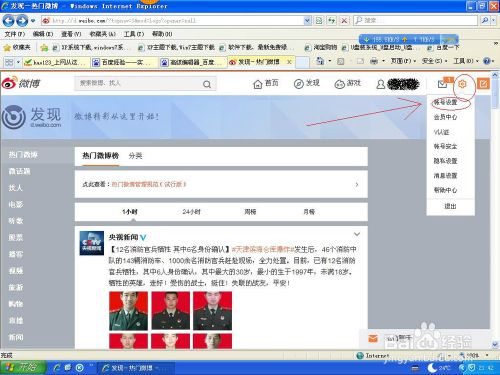
Task: Open the 页面(P) page dropdown
Action: click(403, 61)
